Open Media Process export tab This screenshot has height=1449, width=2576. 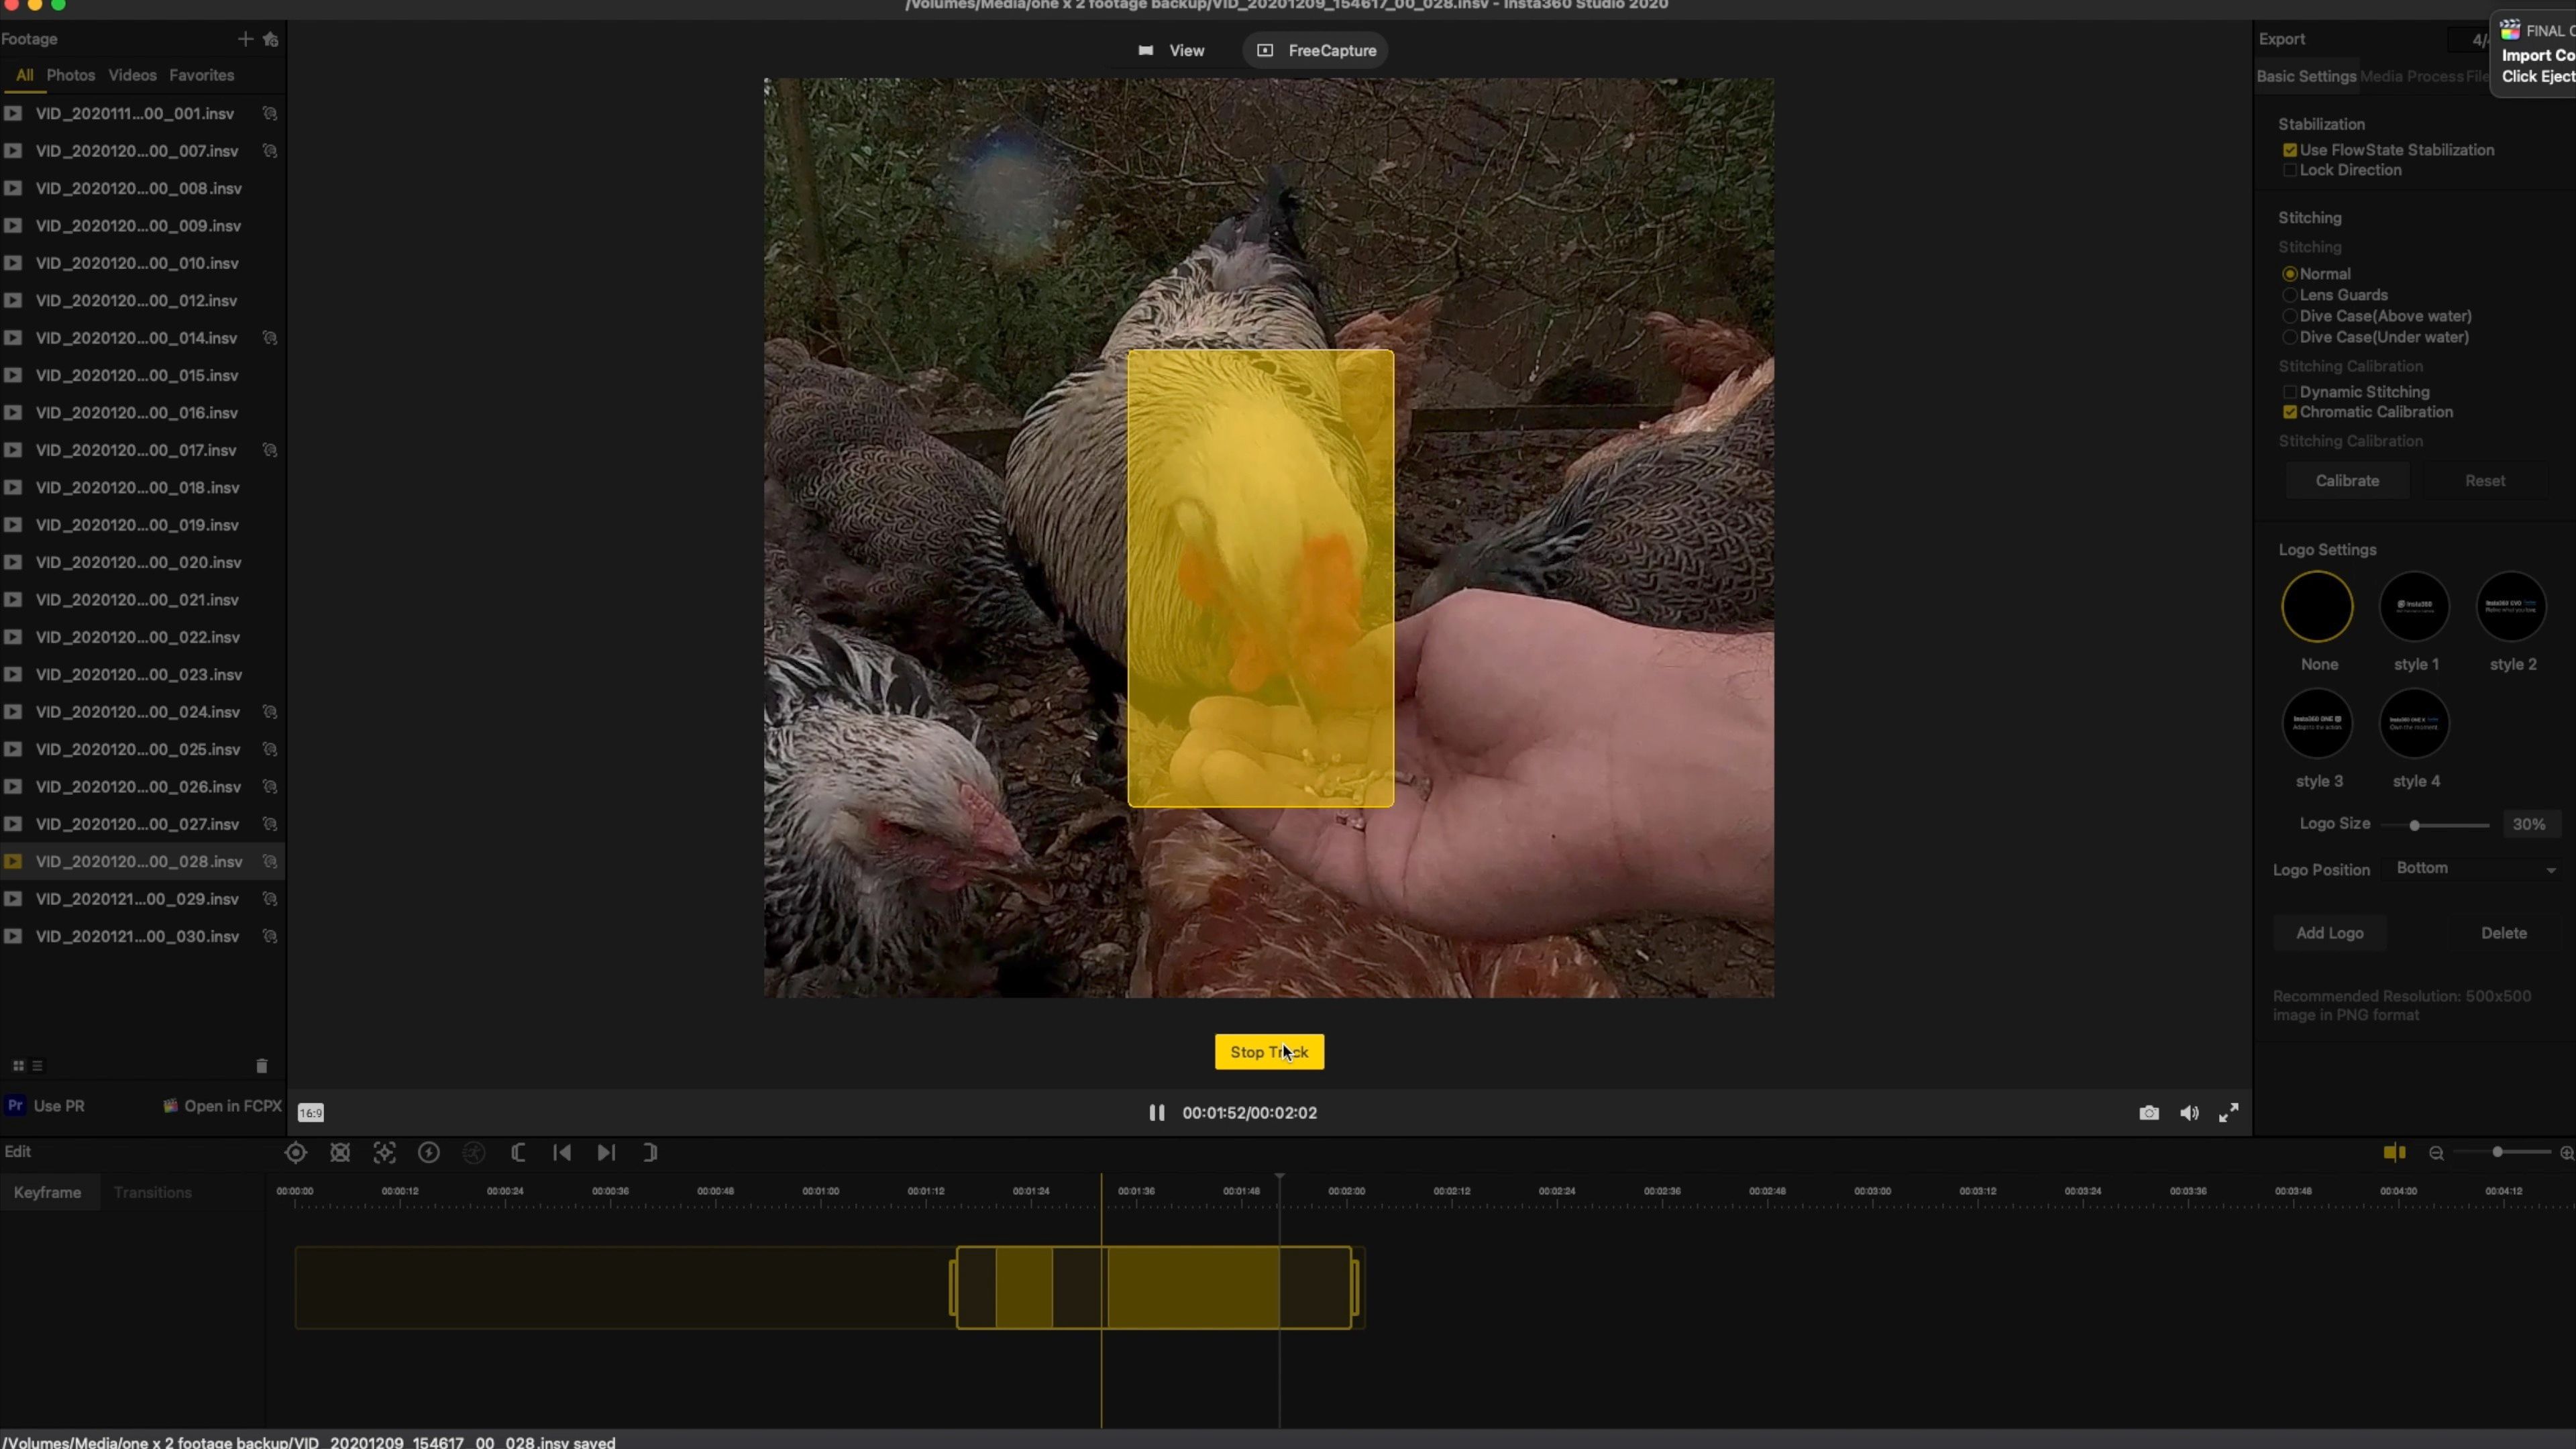coord(2412,76)
